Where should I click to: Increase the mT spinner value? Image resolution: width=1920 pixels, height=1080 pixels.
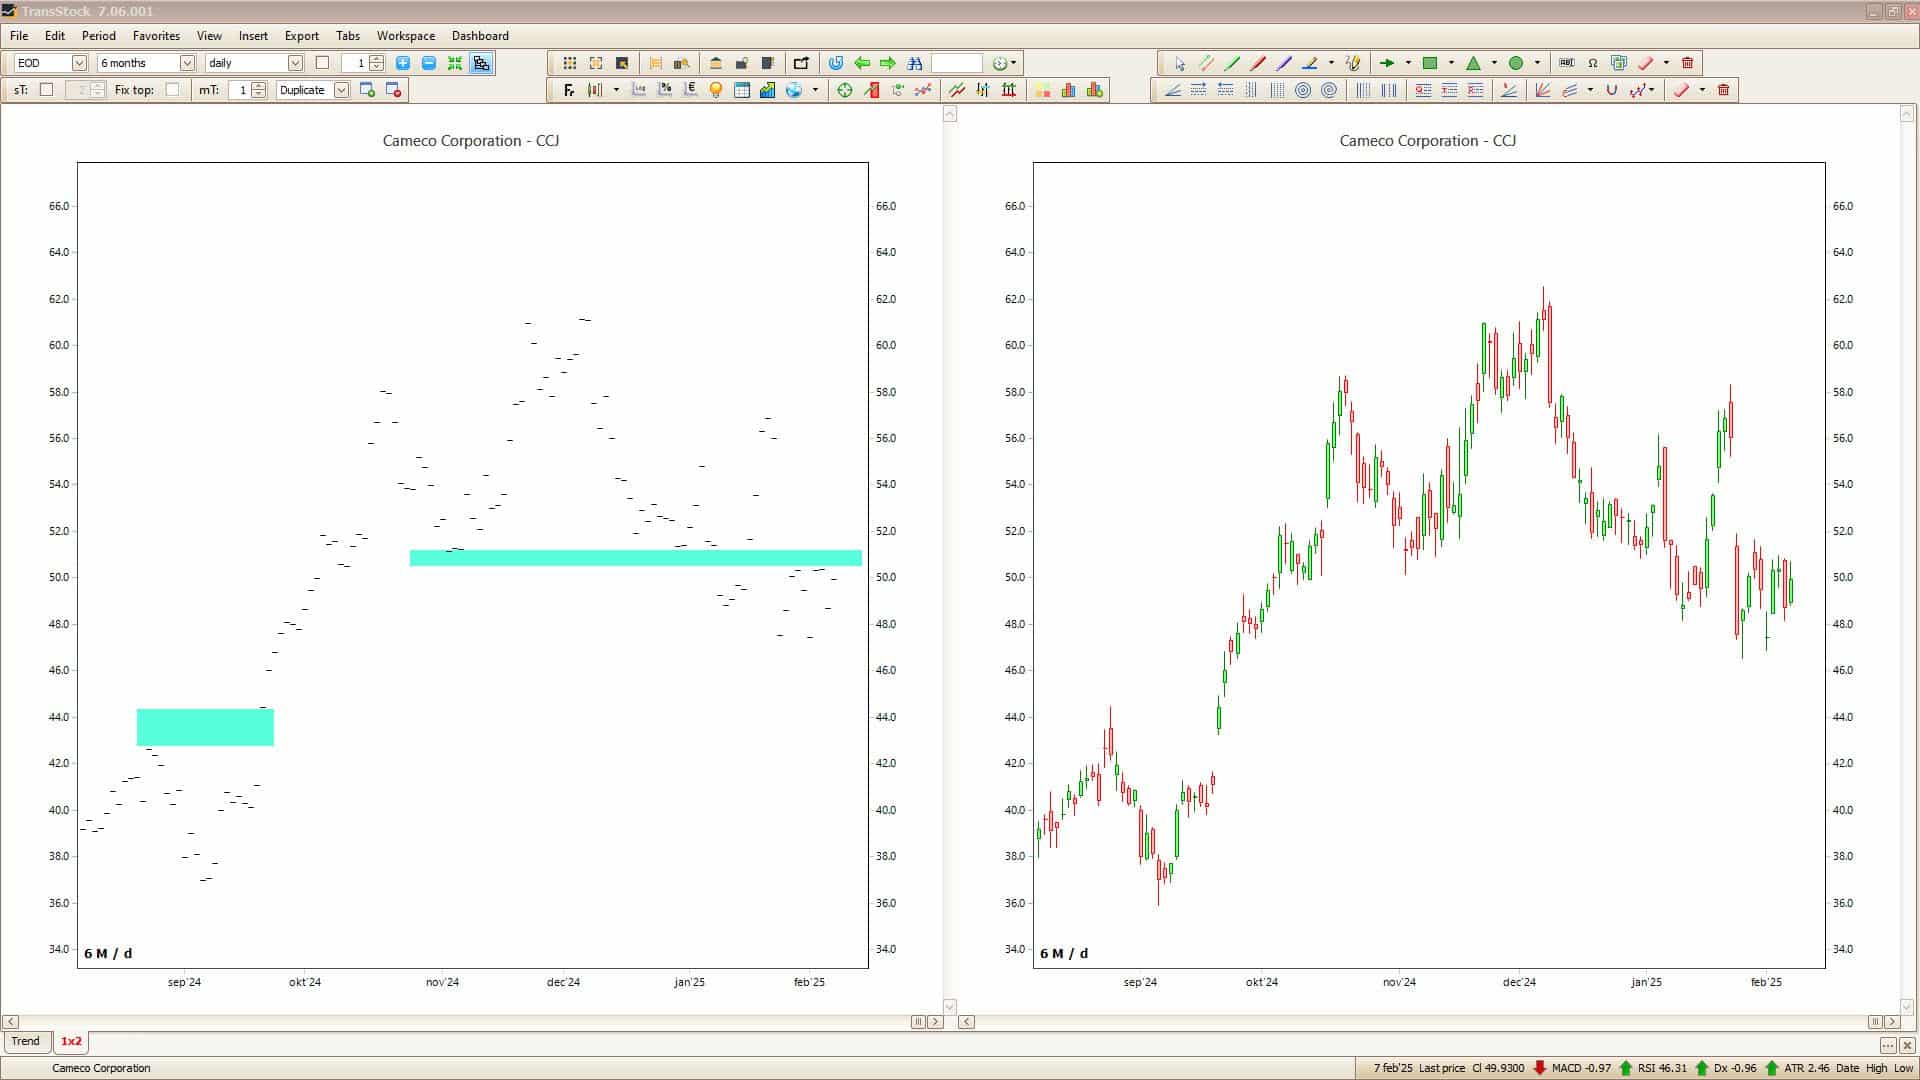tap(259, 86)
